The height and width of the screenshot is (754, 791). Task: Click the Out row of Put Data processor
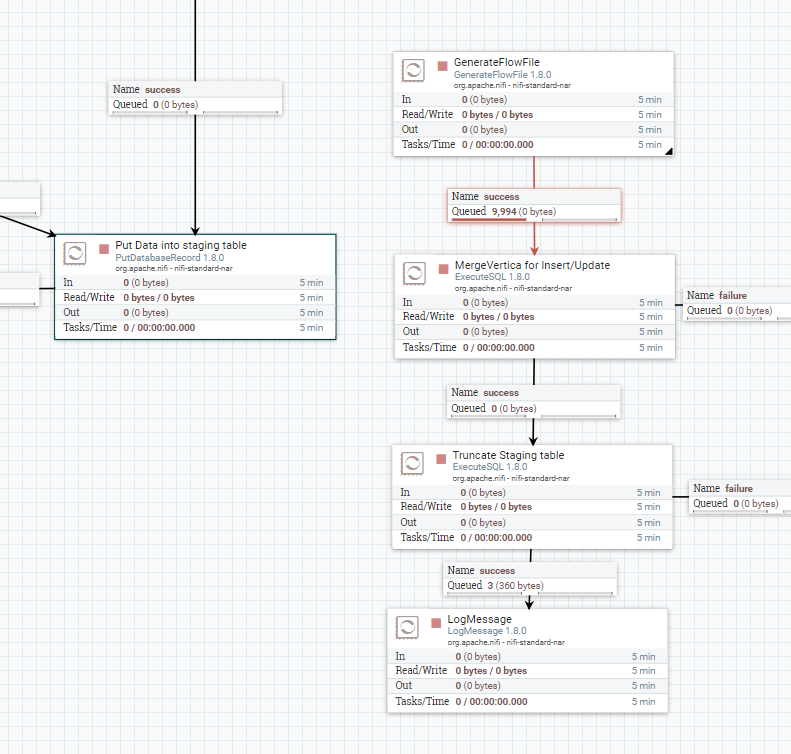[195, 313]
